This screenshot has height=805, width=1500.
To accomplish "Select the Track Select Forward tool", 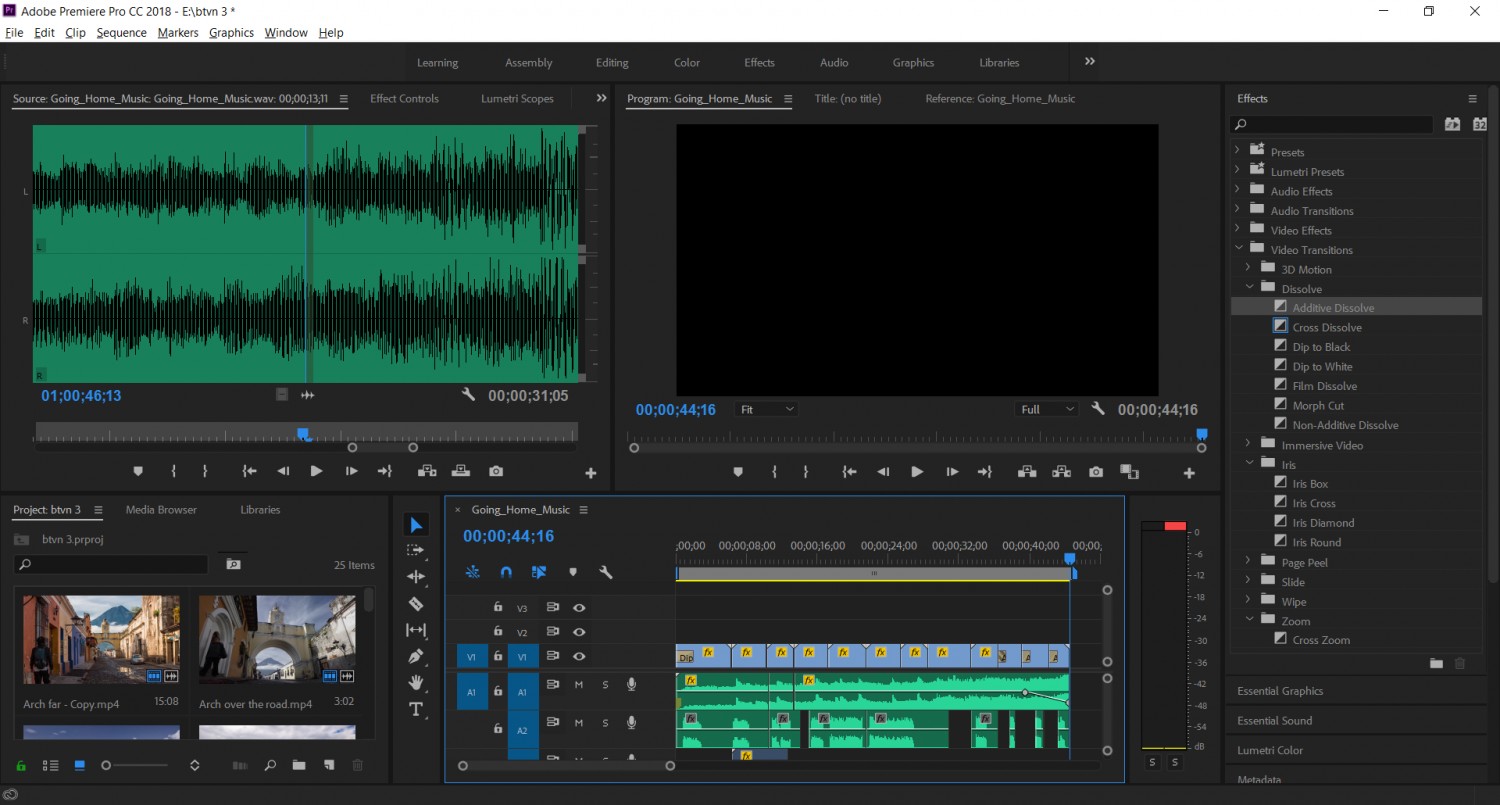I will (416, 551).
